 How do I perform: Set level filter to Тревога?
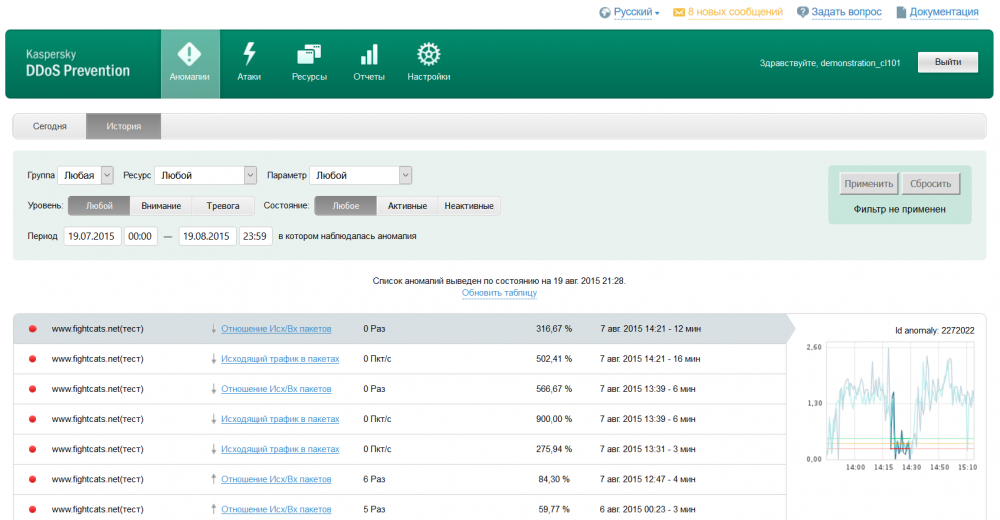tap(222, 206)
